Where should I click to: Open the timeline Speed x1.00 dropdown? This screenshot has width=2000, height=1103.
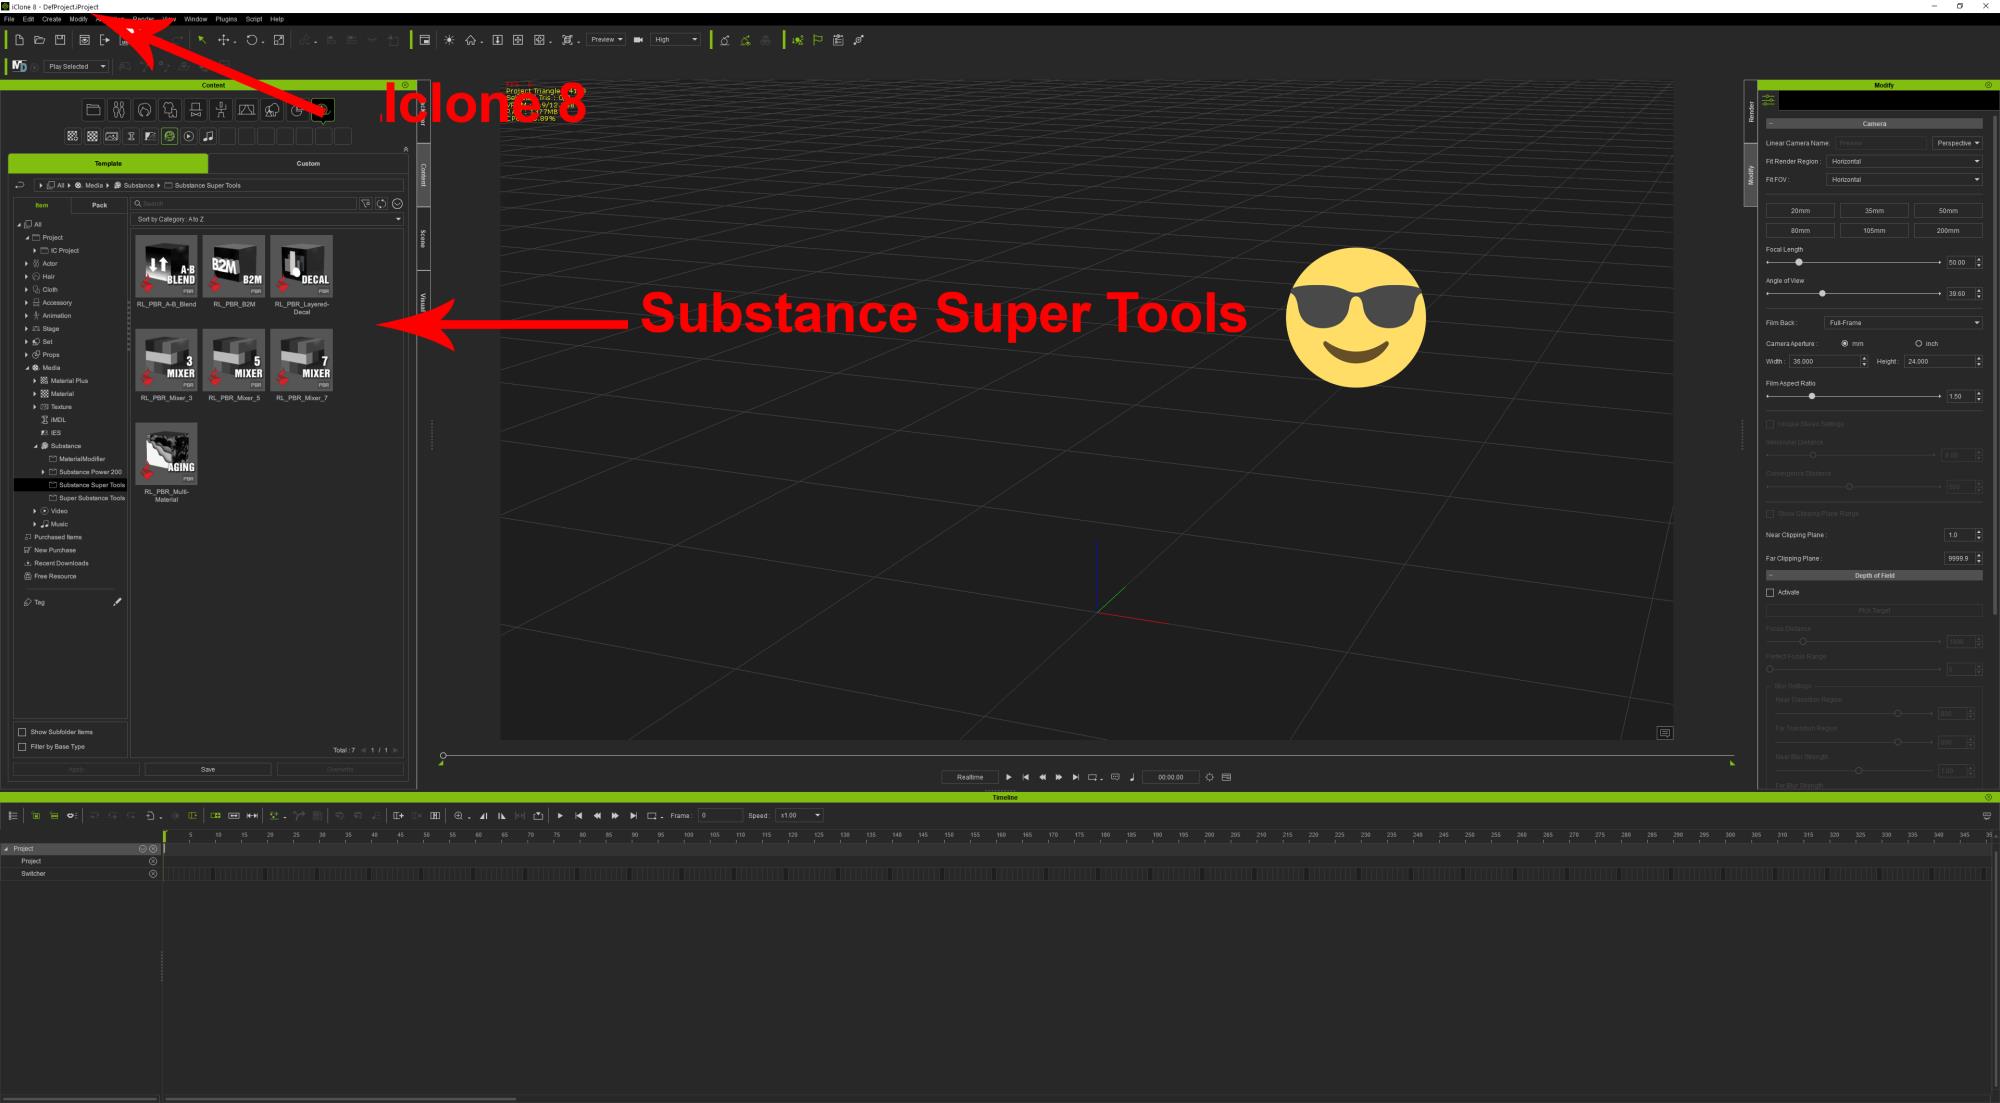click(800, 816)
